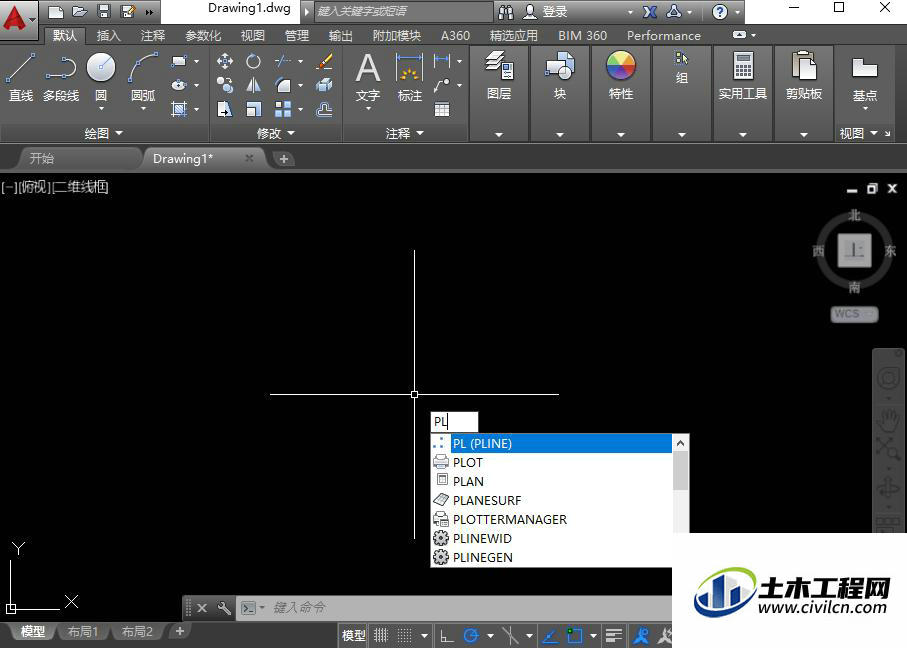This screenshot has height=648, width=907.
Task: Toggle 2D object snap in status bar
Action: [574, 636]
